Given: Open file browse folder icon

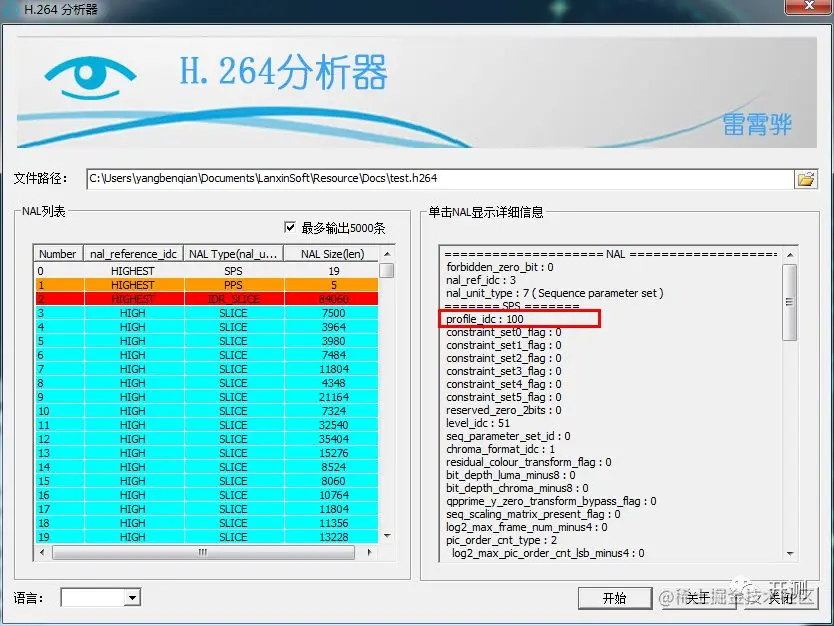Looking at the screenshot, I should [x=805, y=179].
